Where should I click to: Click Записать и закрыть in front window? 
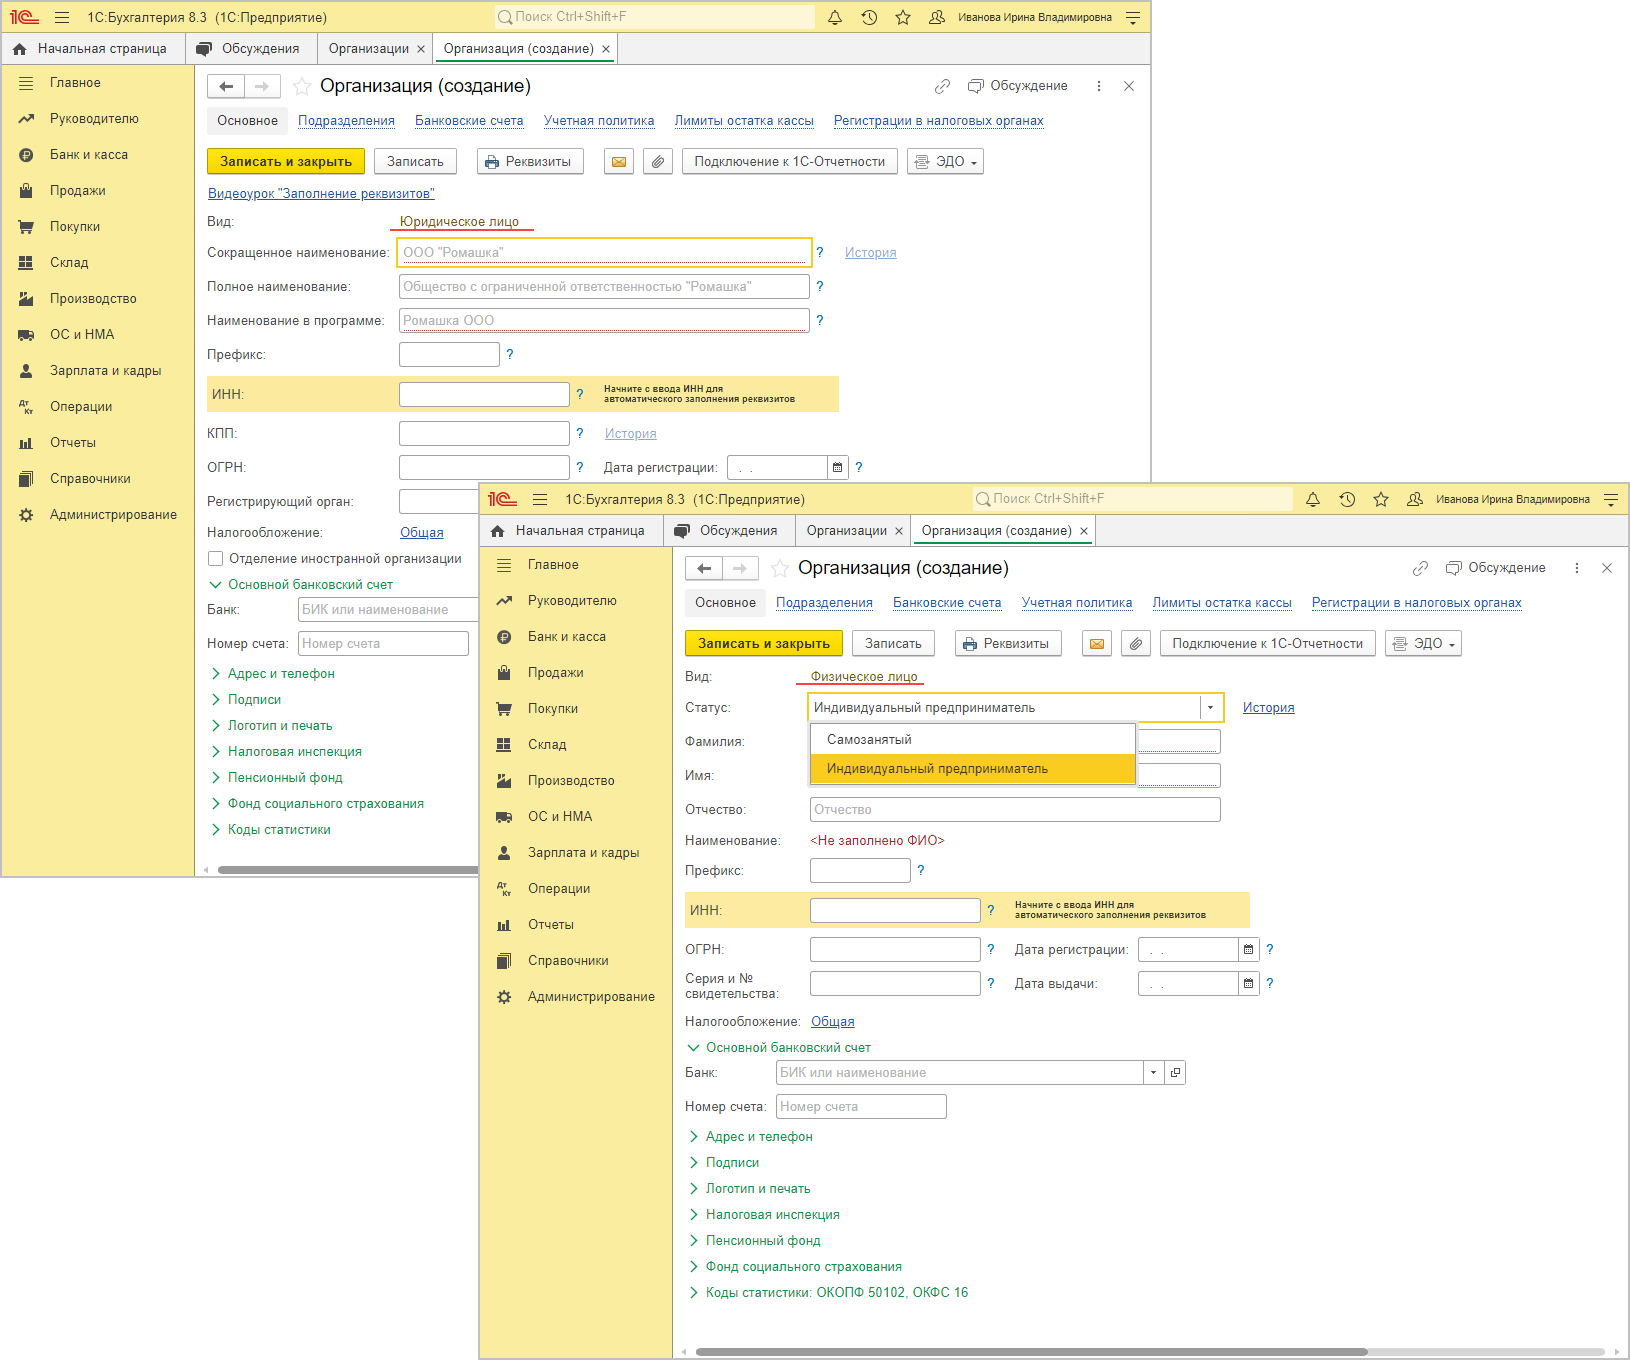tap(764, 643)
